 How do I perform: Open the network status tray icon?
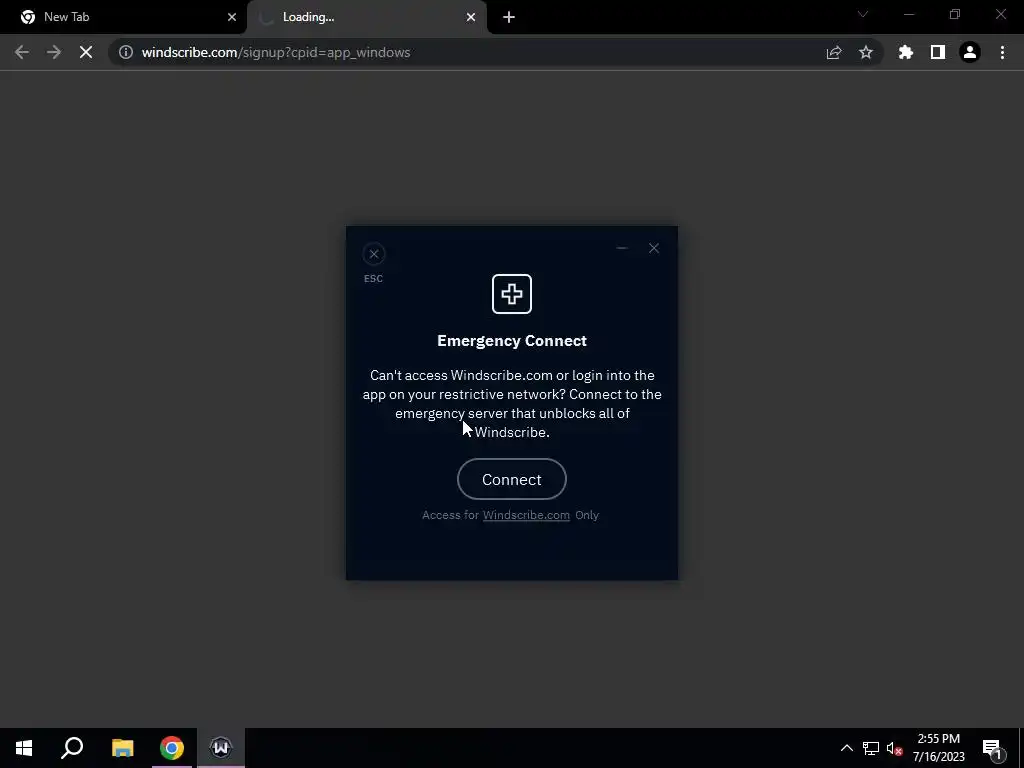click(871, 748)
